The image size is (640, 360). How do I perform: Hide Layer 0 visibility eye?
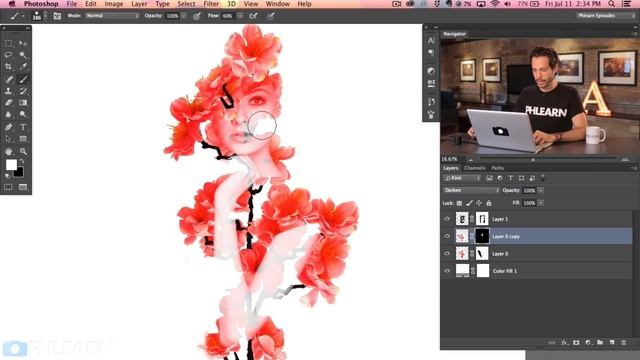447,253
